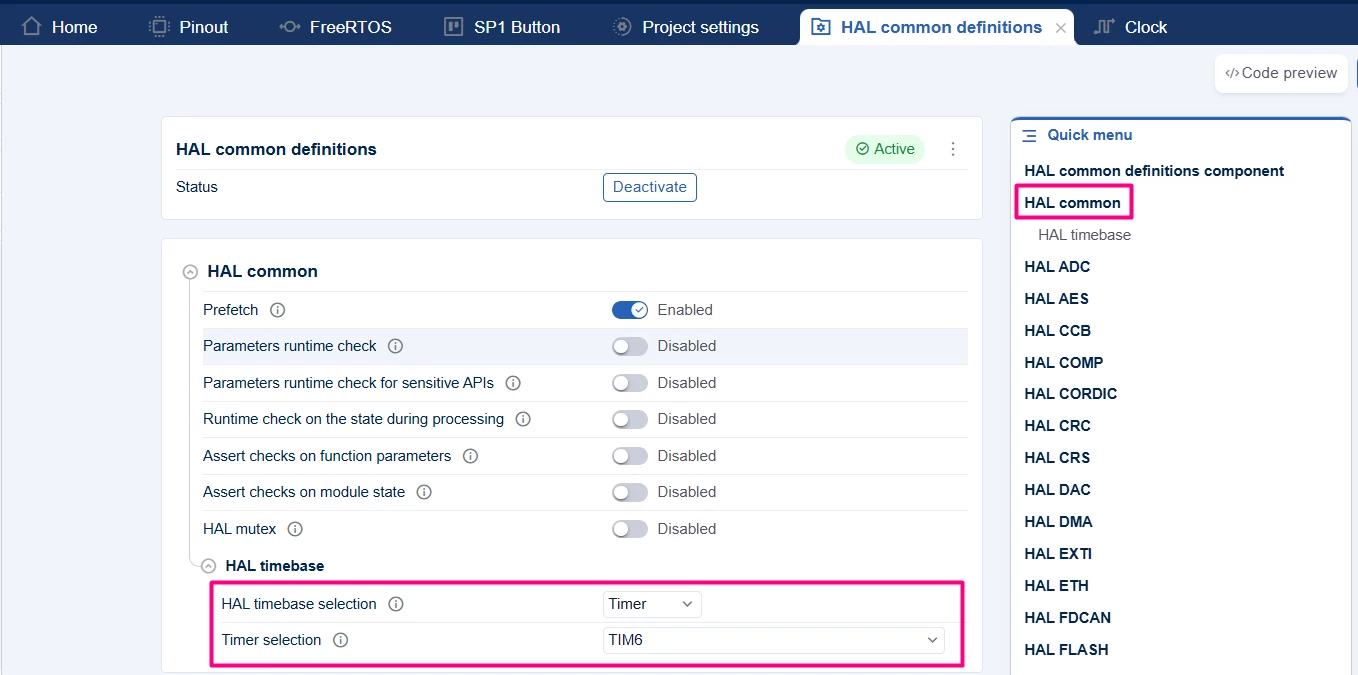The image size is (1358, 675).
Task: Disable the Prefetch toggle
Action: click(630, 310)
